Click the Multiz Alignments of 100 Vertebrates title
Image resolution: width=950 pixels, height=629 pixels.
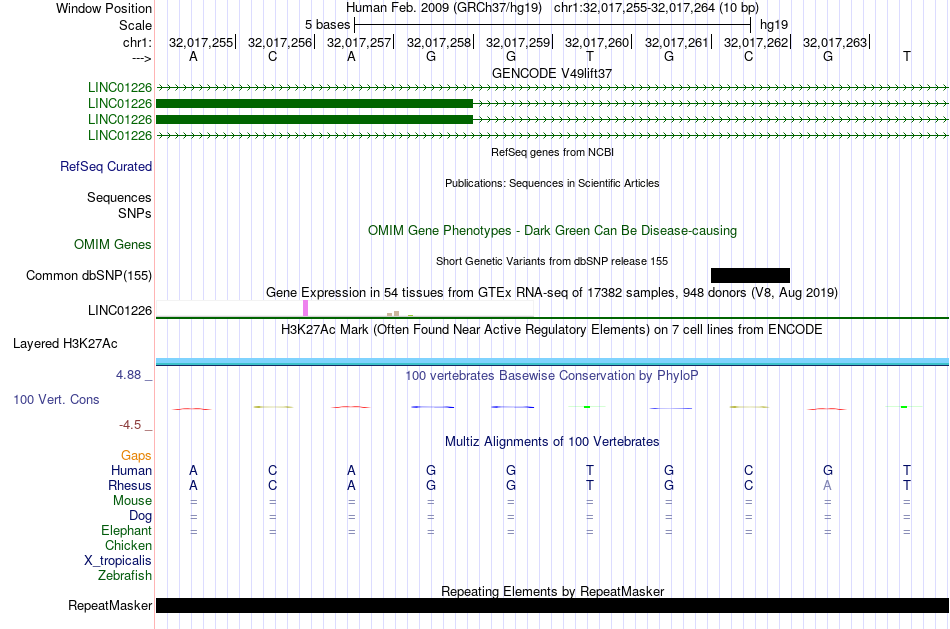tap(552, 441)
